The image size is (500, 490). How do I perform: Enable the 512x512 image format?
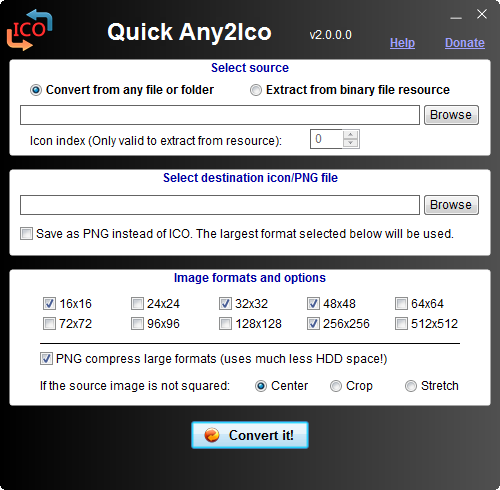tap(401, 324)
